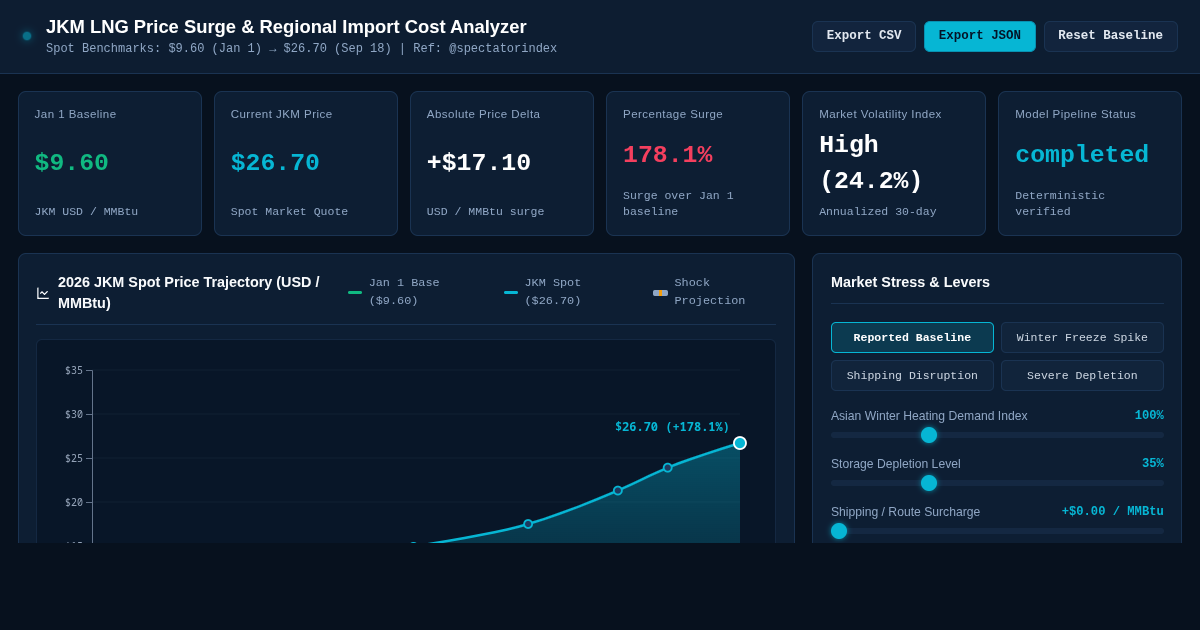Click the $26.70 (+178.1%) chart annotation
This screenshot has height=630, width=1200.
point(672,427)
